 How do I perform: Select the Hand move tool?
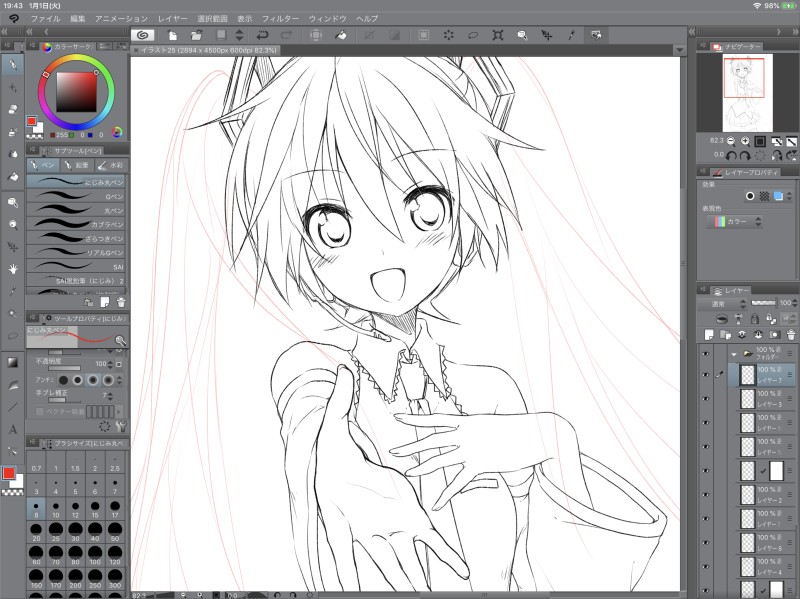13,269
